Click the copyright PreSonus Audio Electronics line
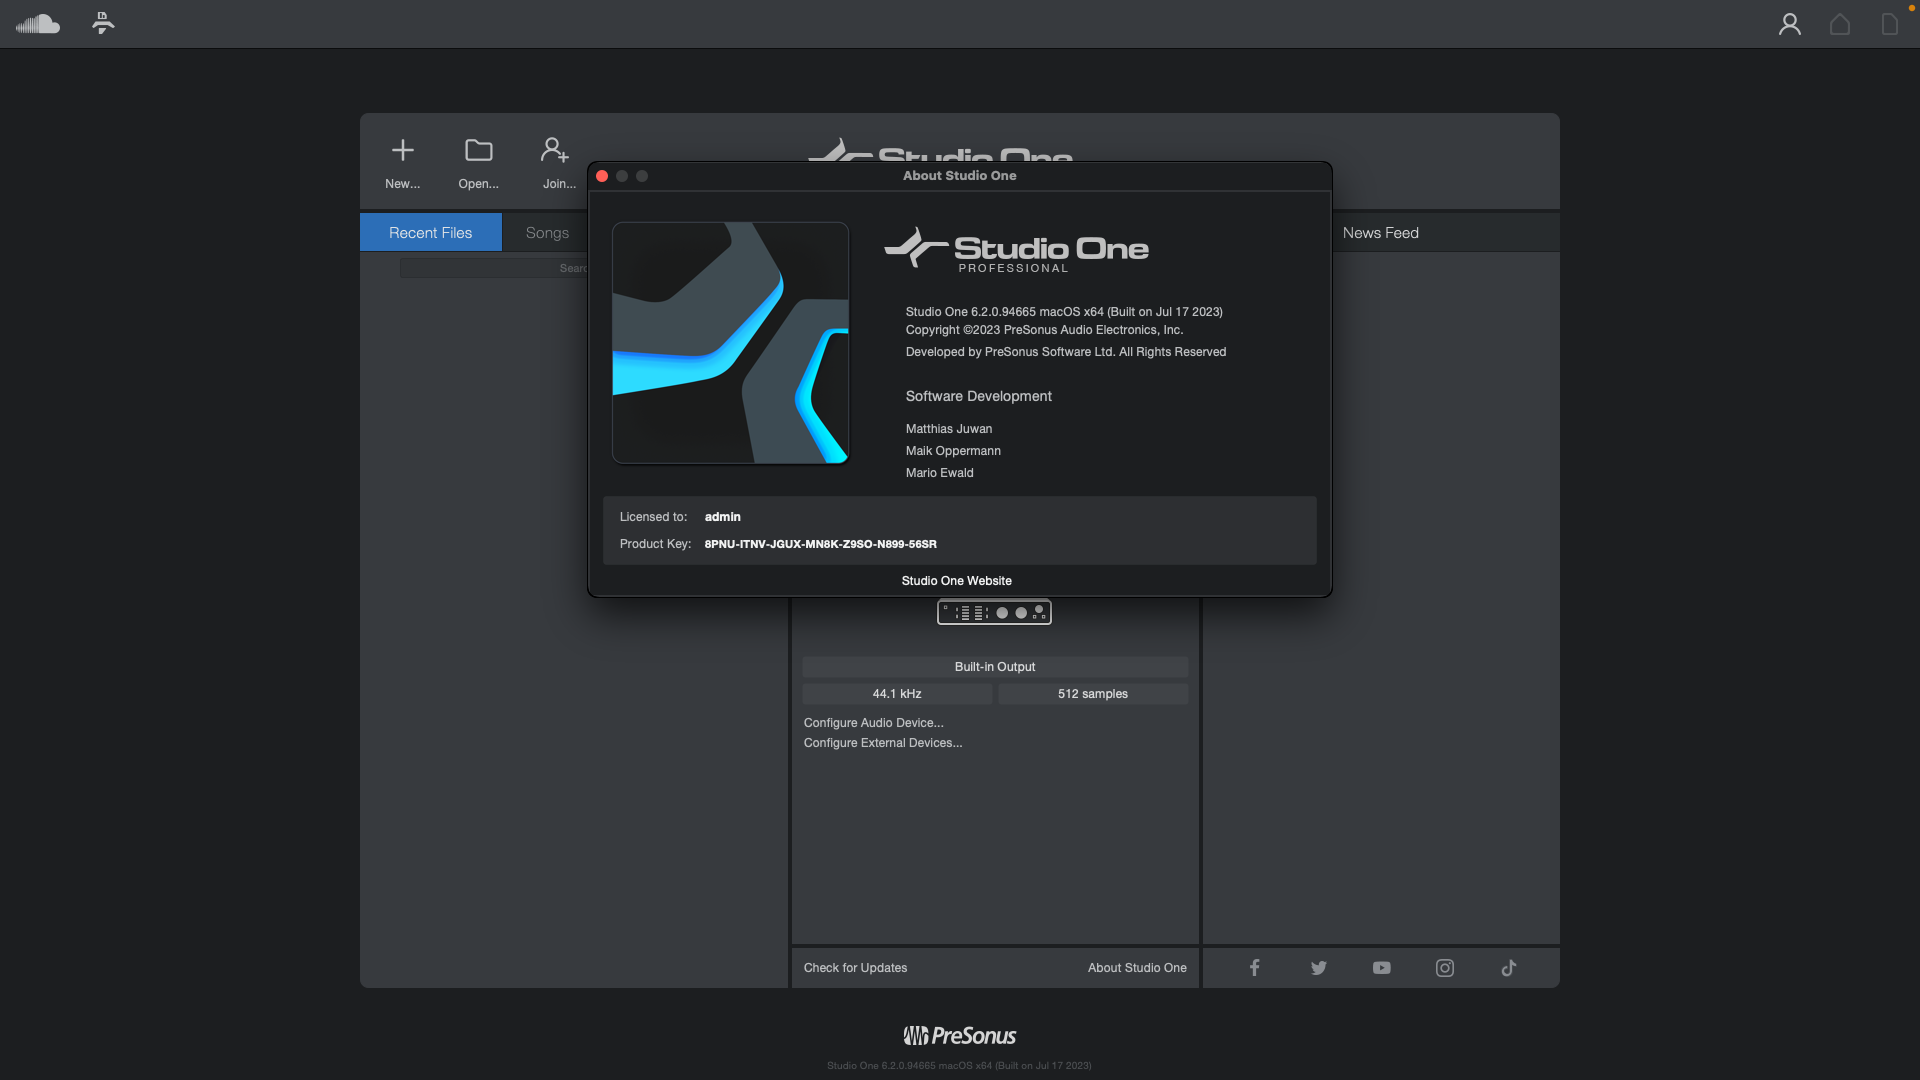The image size is (1920, 1080). [x=1044, y=330]
